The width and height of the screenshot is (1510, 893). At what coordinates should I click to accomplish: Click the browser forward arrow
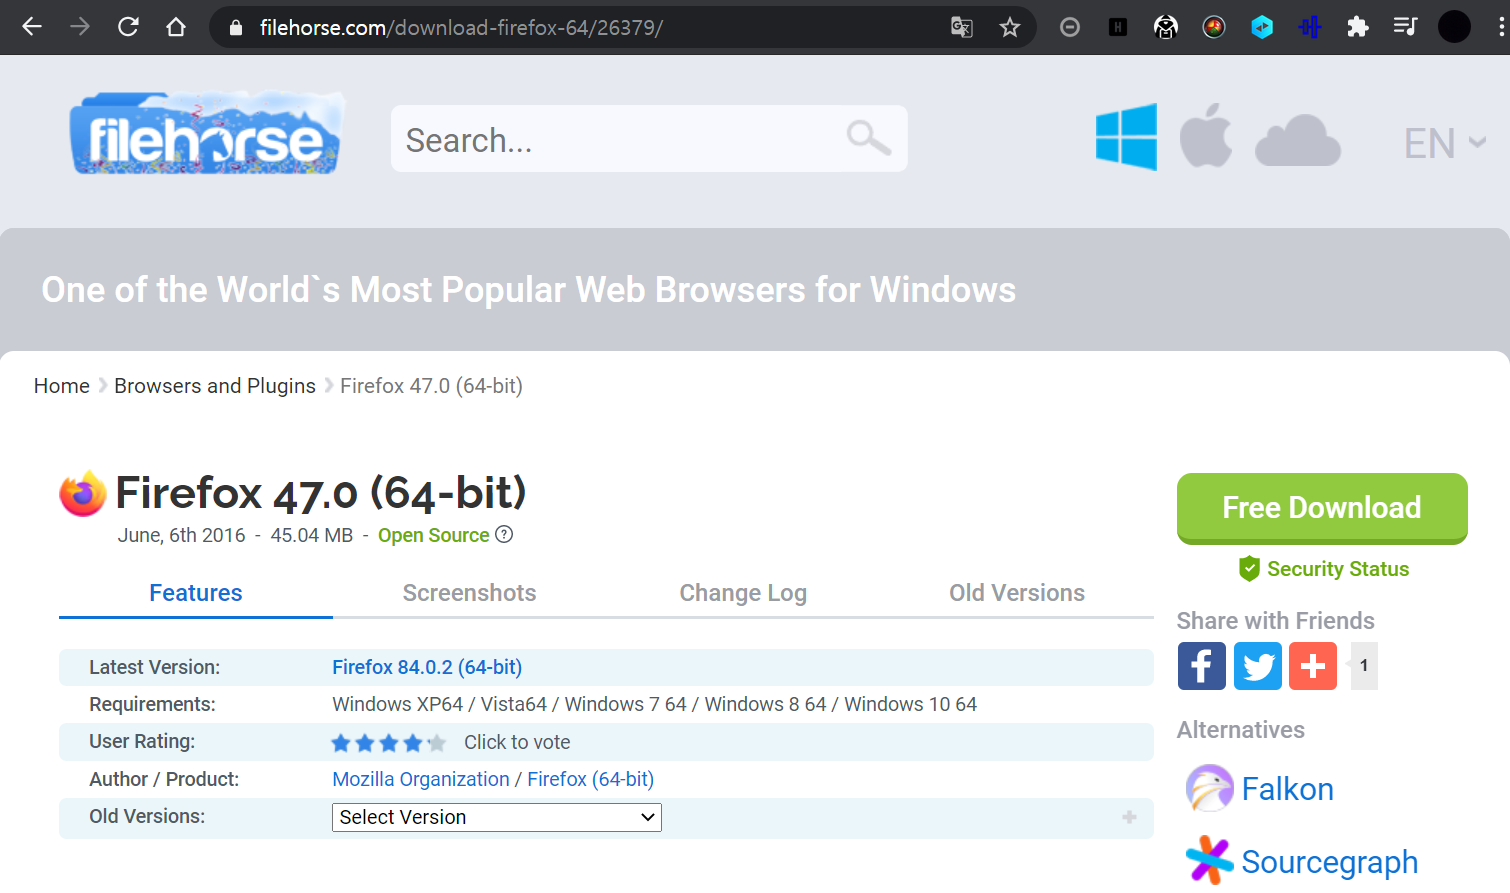click(80, 27)
